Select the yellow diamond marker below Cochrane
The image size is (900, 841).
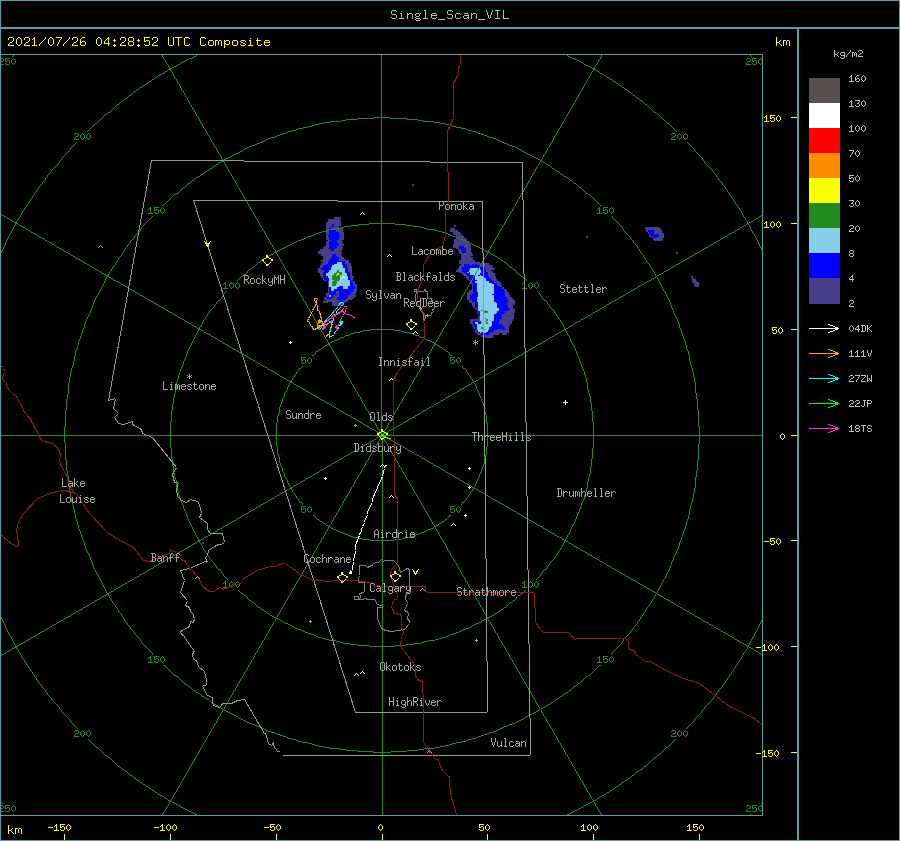tap(342, 577)
